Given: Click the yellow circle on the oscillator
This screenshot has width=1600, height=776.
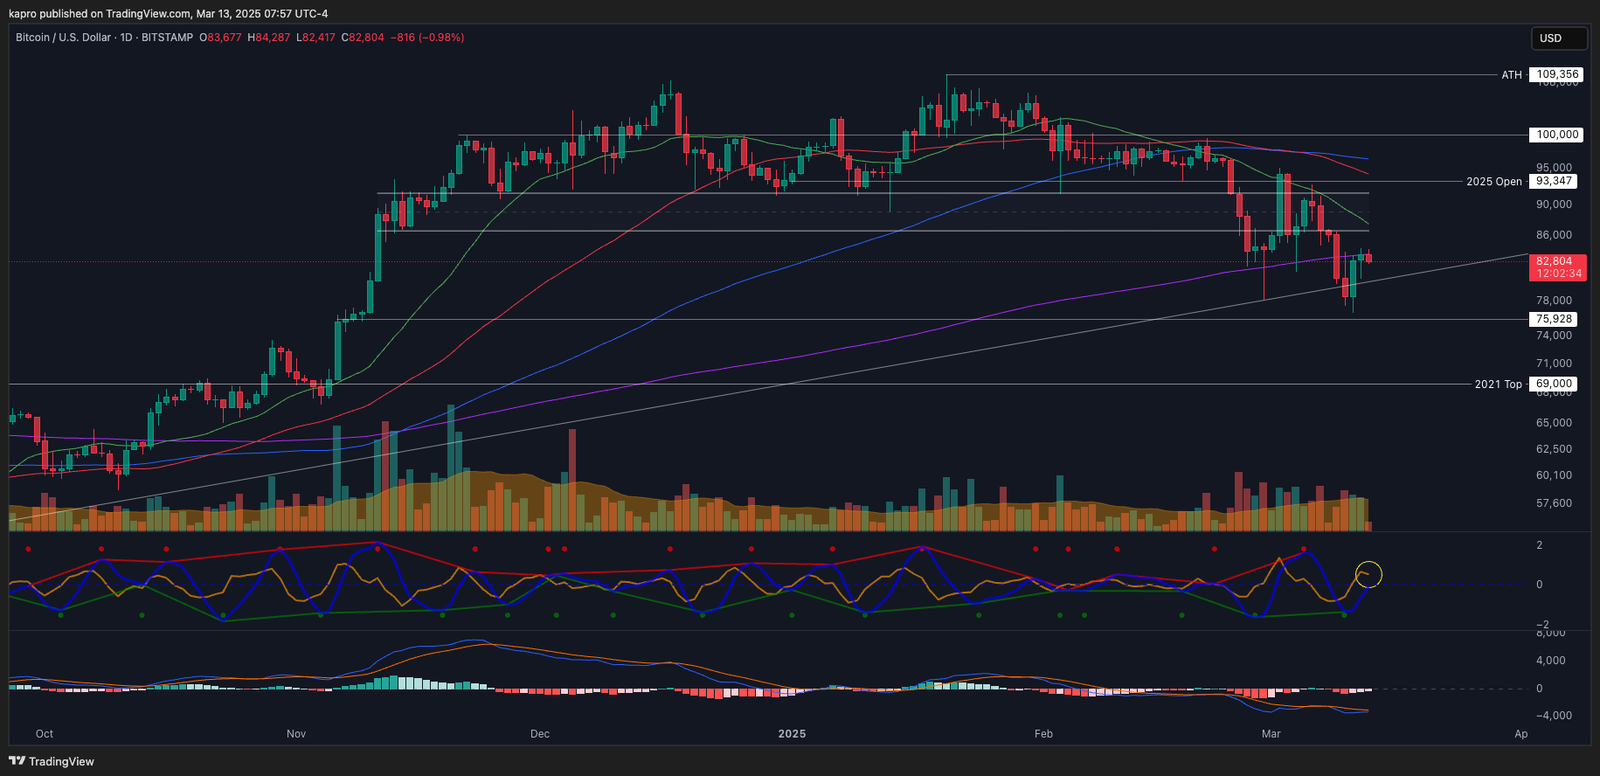Looking at the screenshot, I should (1369, 574).
